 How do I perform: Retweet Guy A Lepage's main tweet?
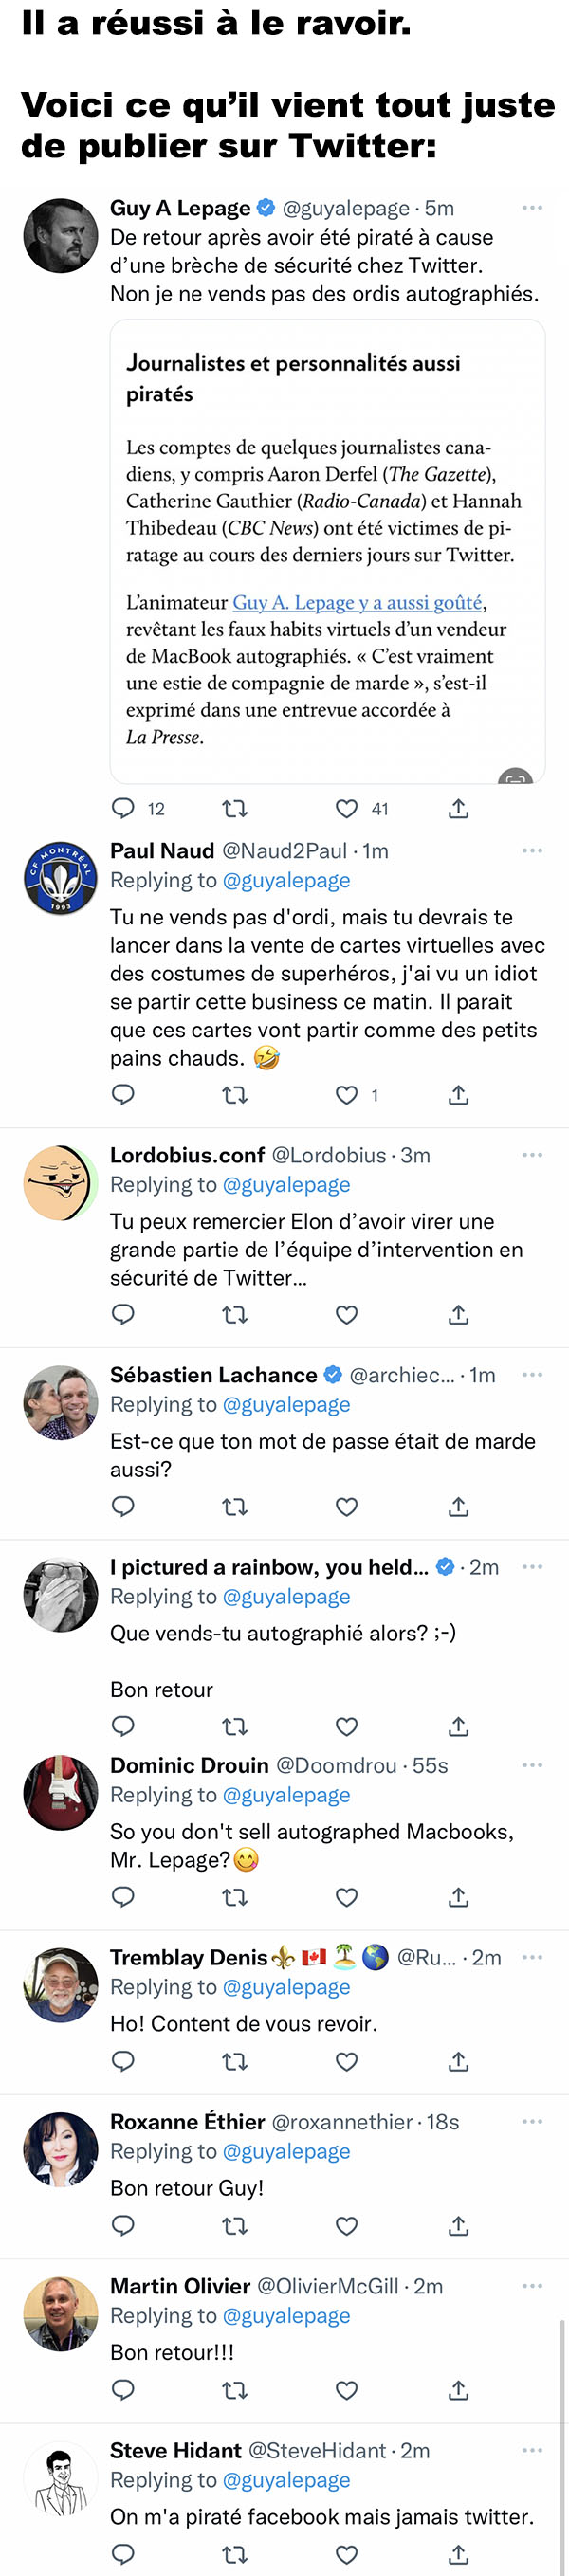point(235,809)
